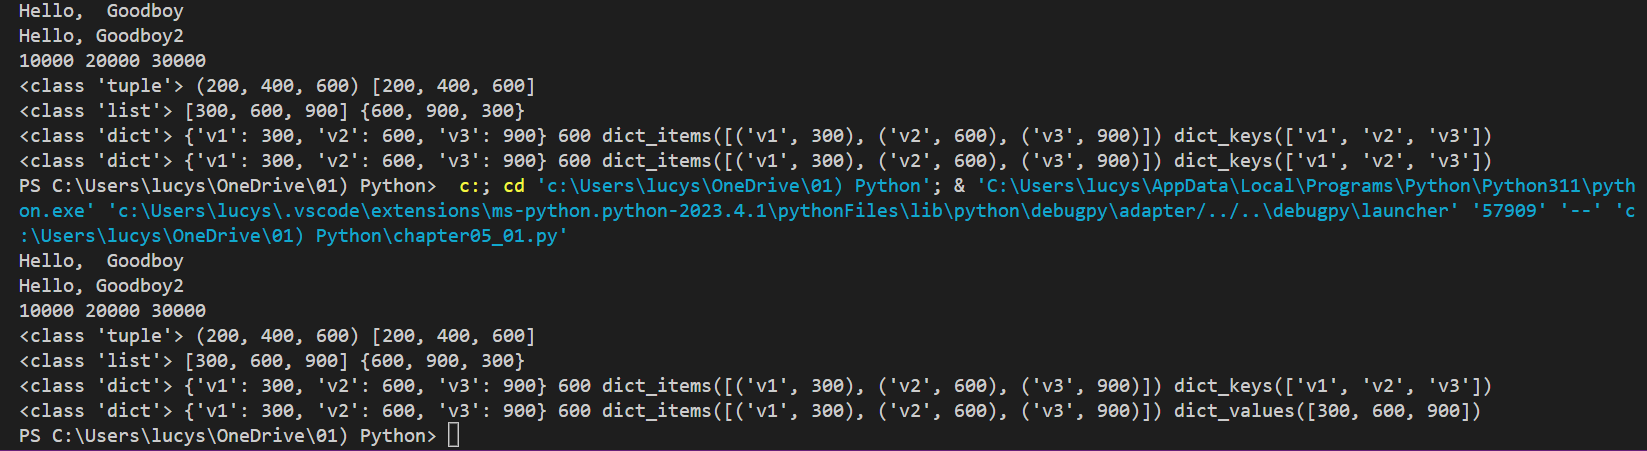Click the blinking cursor at the final prompt
This screenshot has height=451, width=1647.
[454, 435]
